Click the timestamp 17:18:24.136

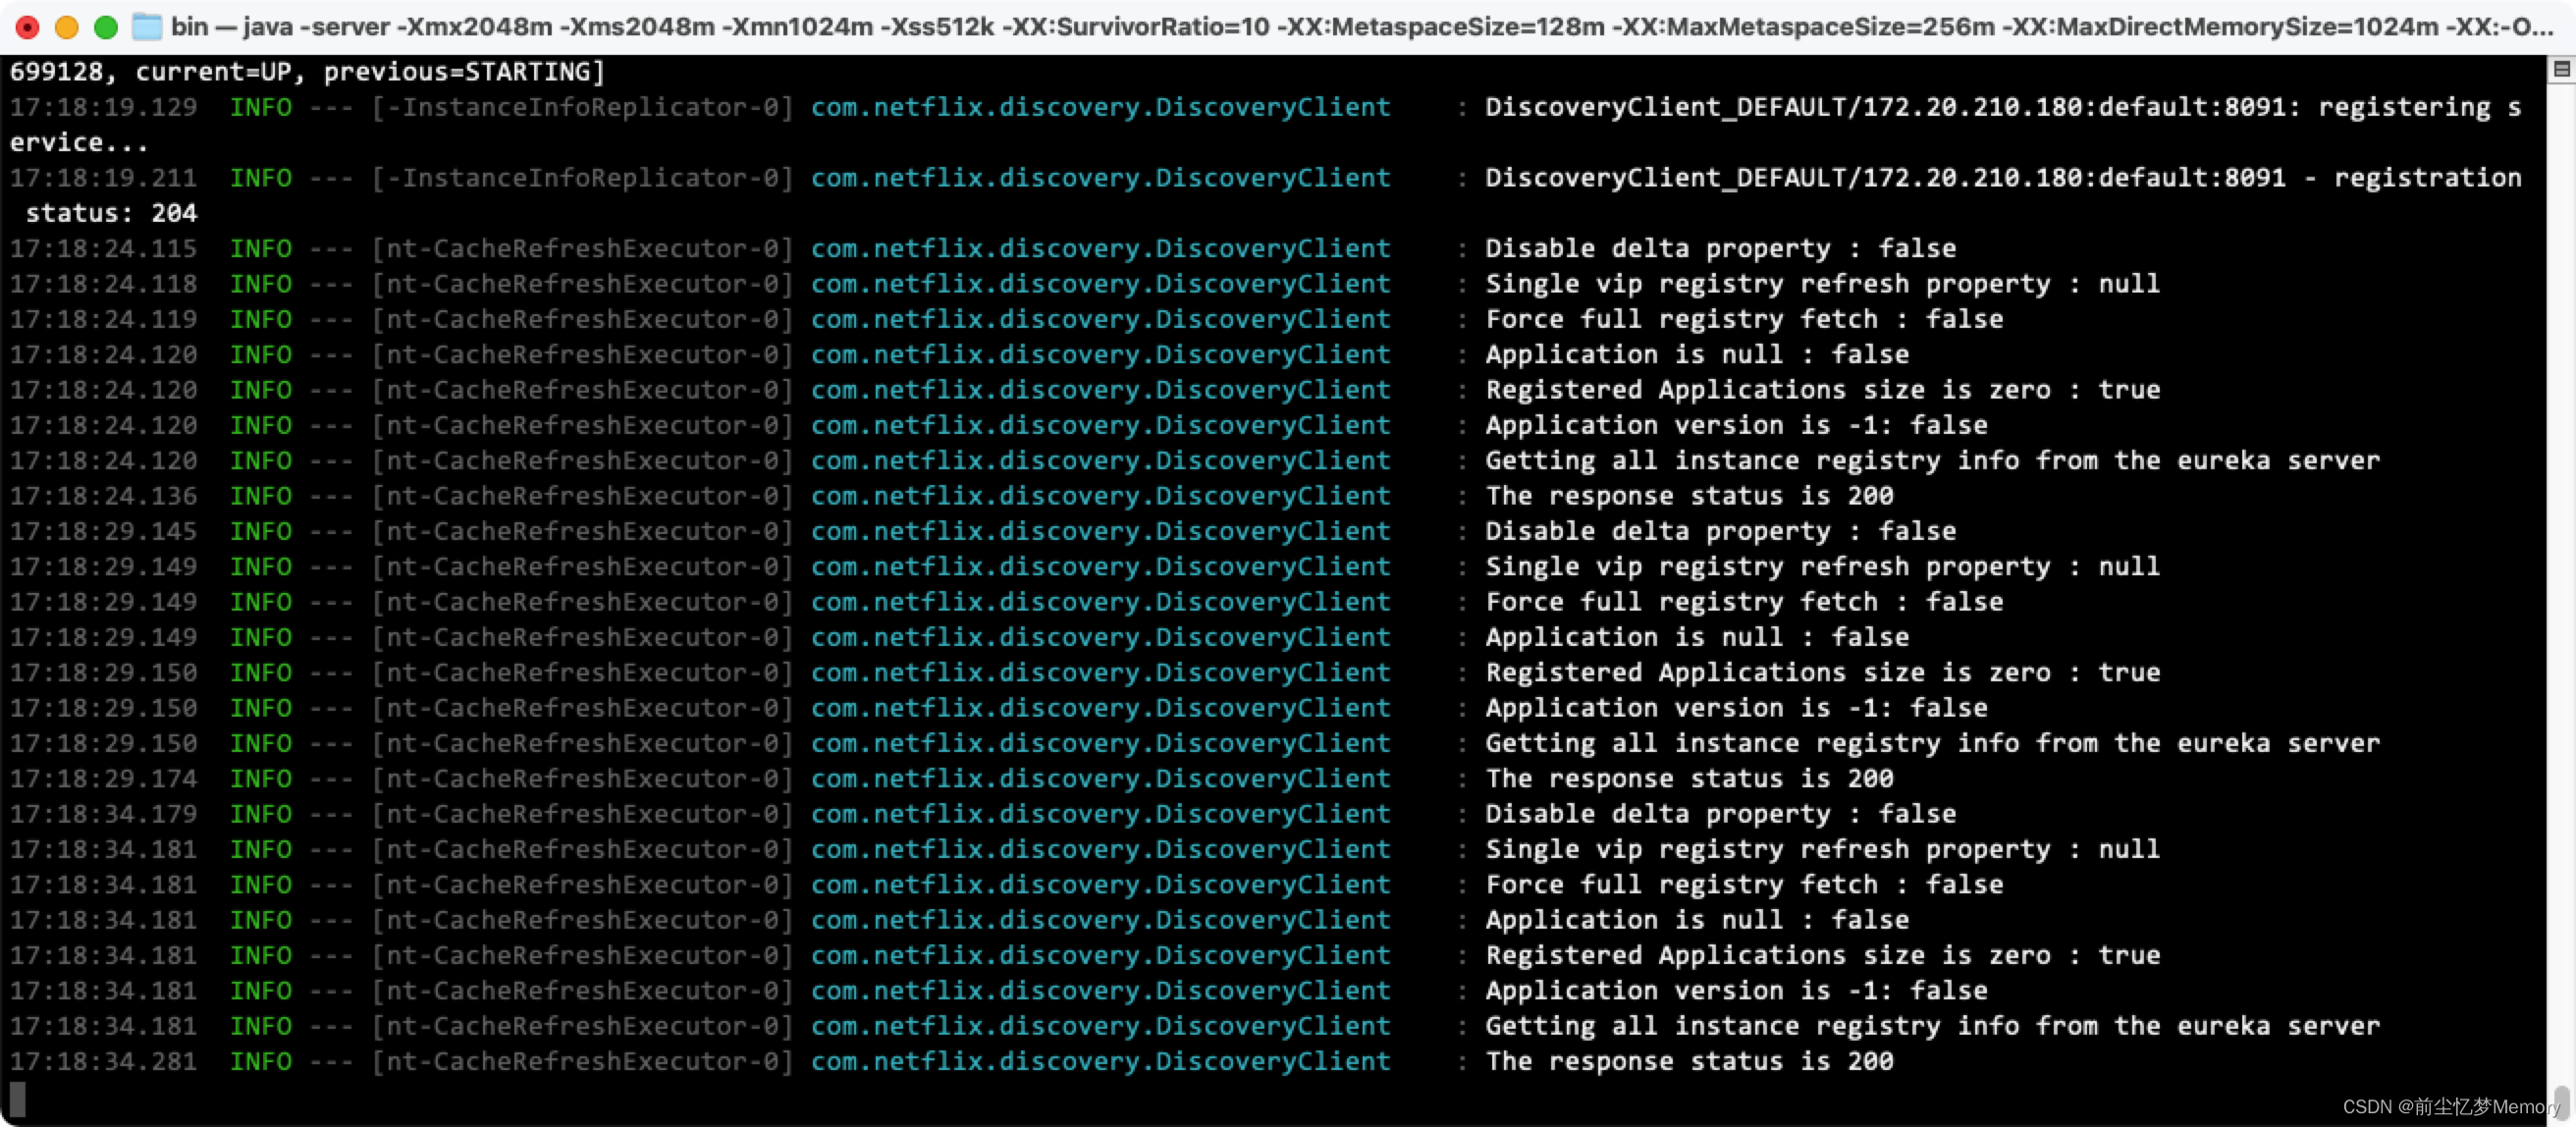tap(104, 496)
